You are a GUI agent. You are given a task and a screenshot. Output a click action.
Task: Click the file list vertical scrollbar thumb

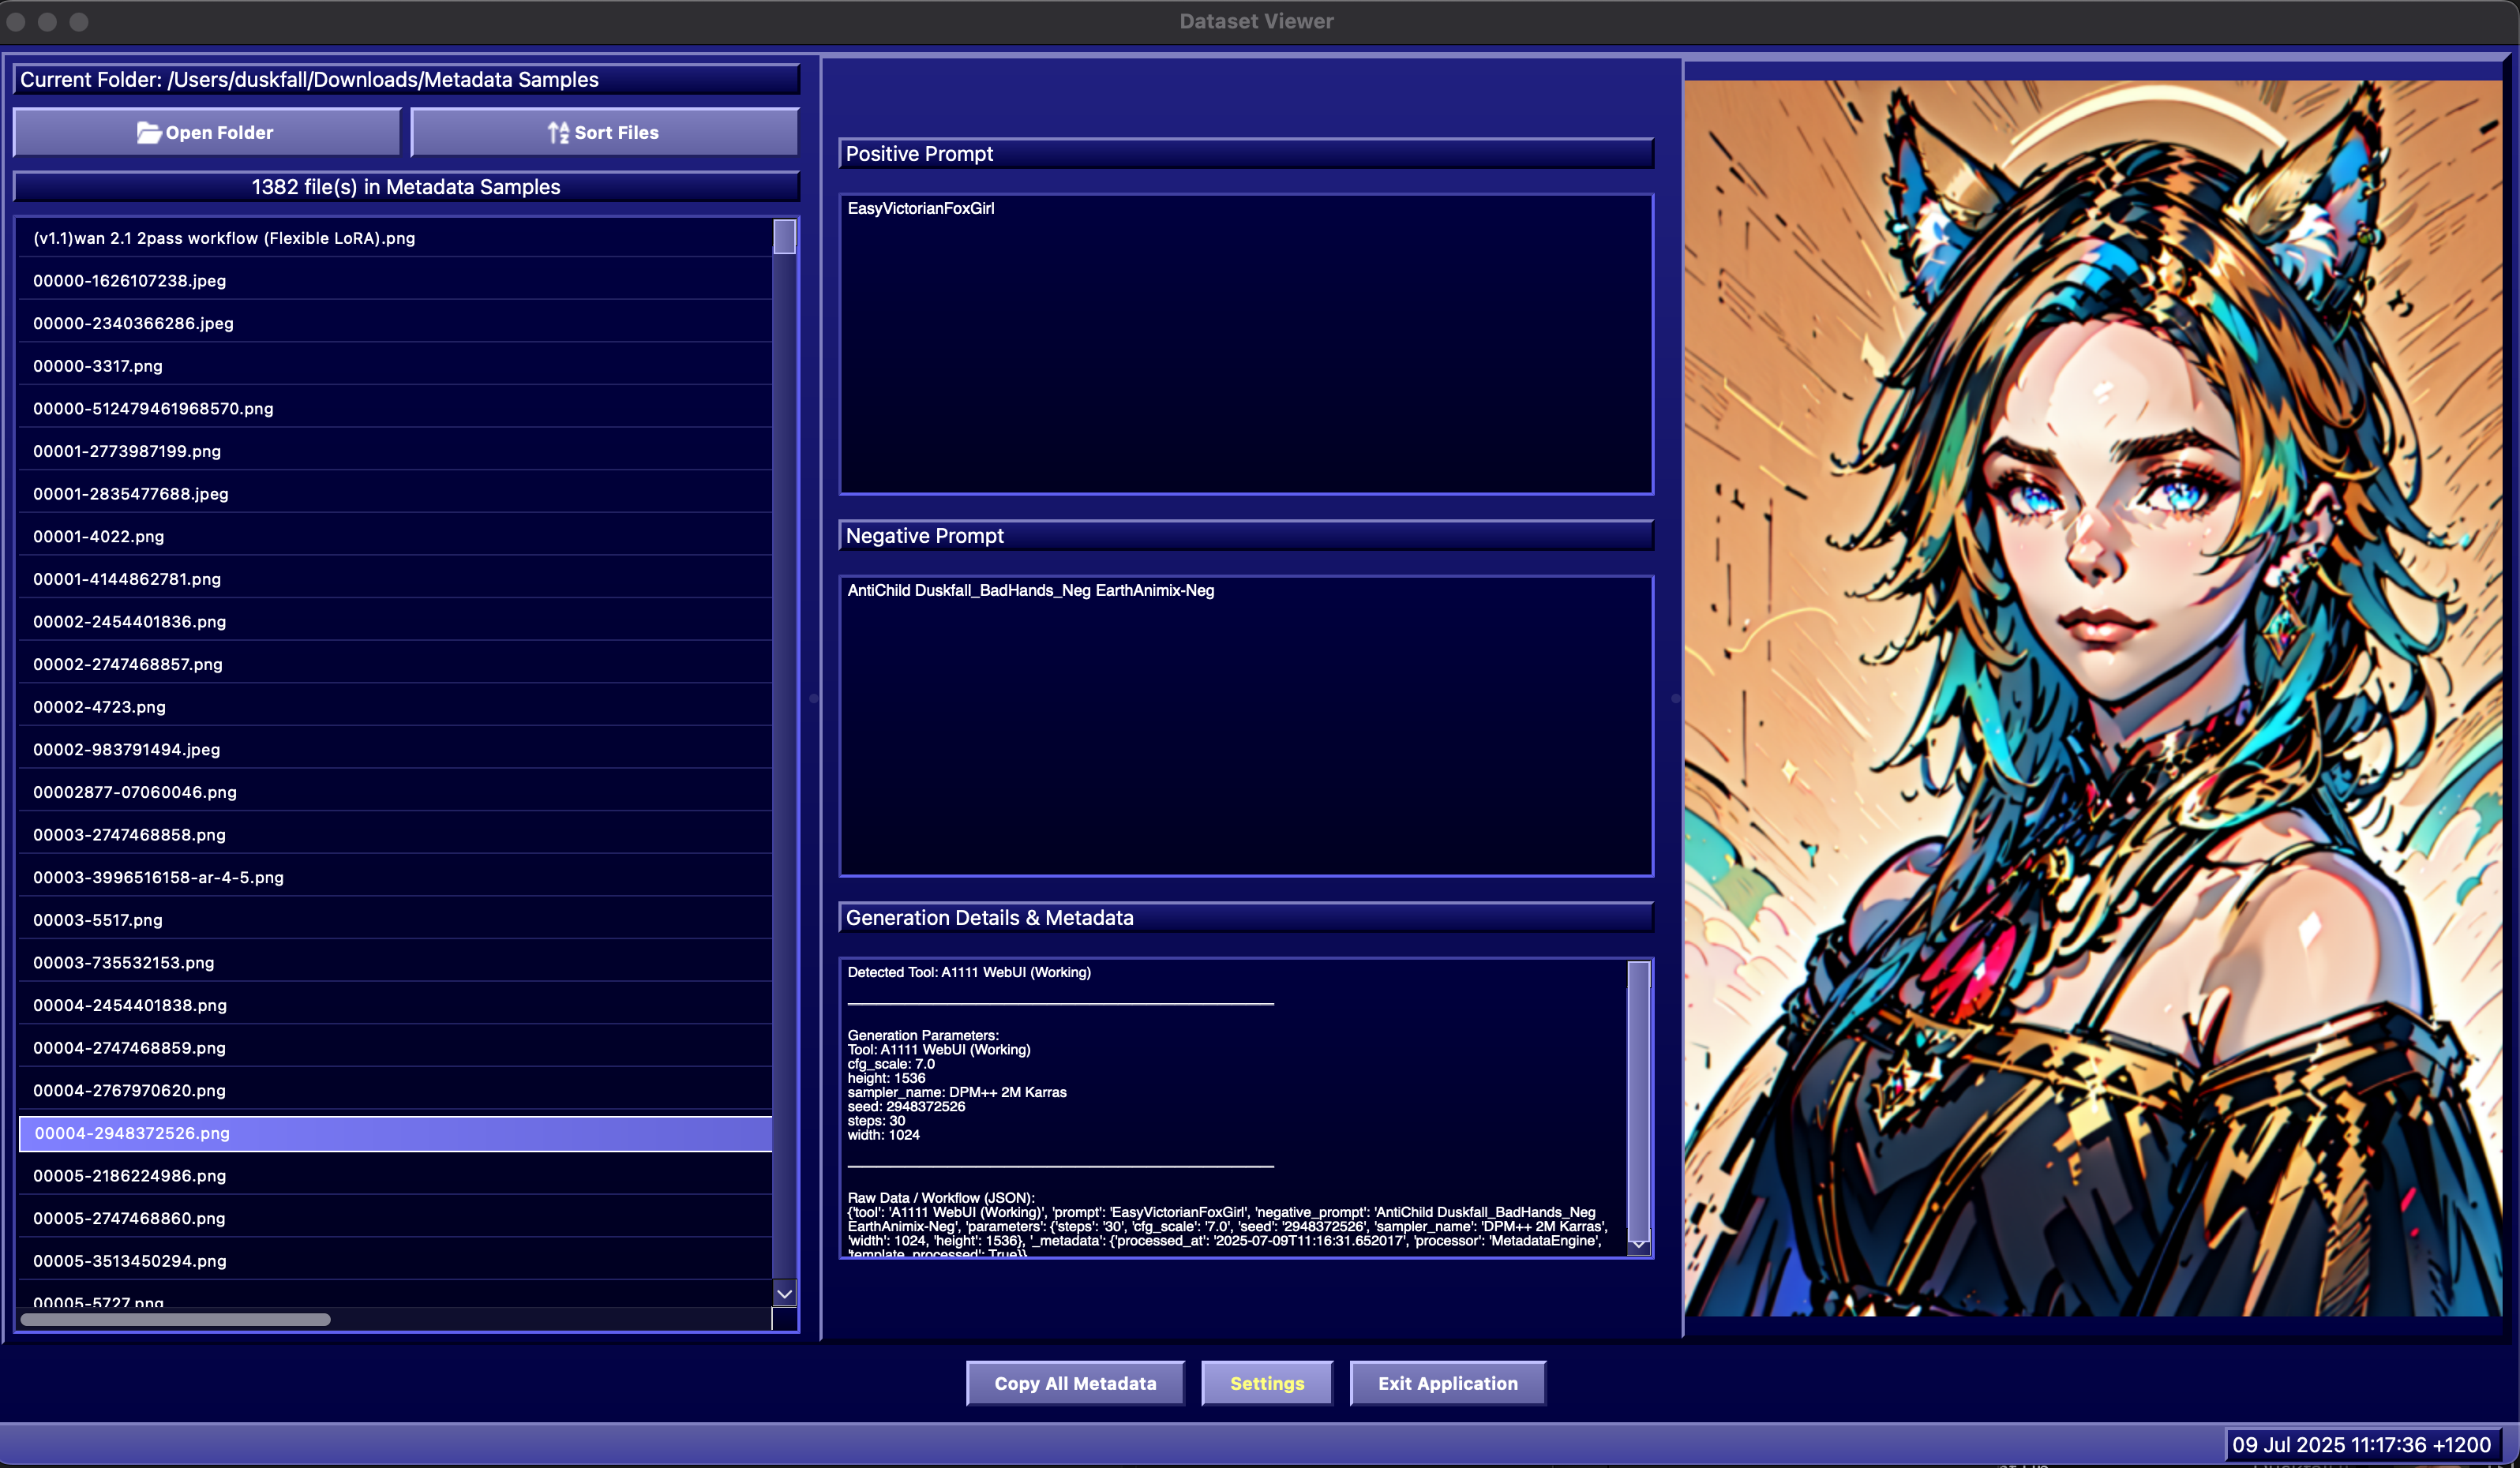785,237
